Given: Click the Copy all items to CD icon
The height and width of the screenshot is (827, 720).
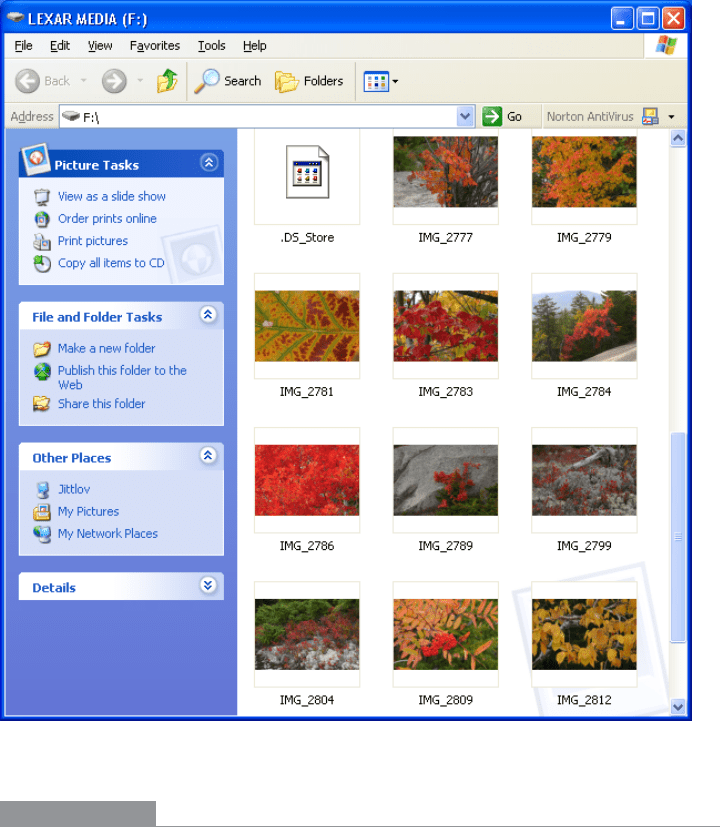Looking at the screenshot, I should tap(42, 263).
